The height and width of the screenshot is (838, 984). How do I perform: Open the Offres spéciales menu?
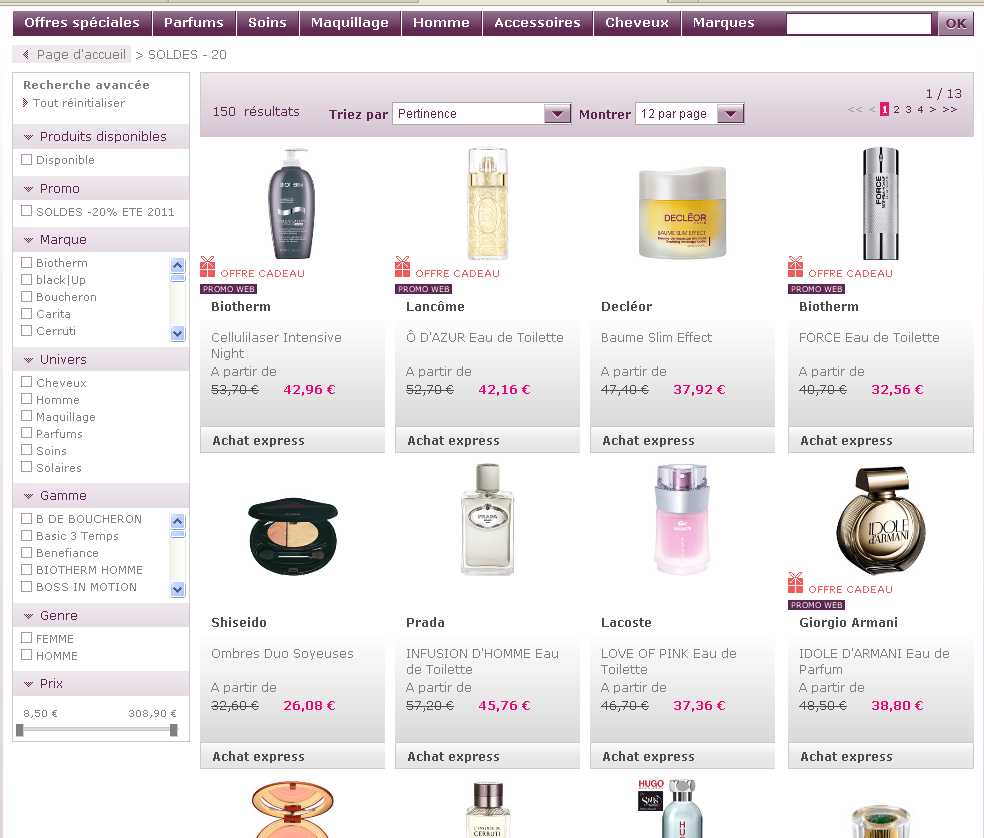(x=82, y=23)
